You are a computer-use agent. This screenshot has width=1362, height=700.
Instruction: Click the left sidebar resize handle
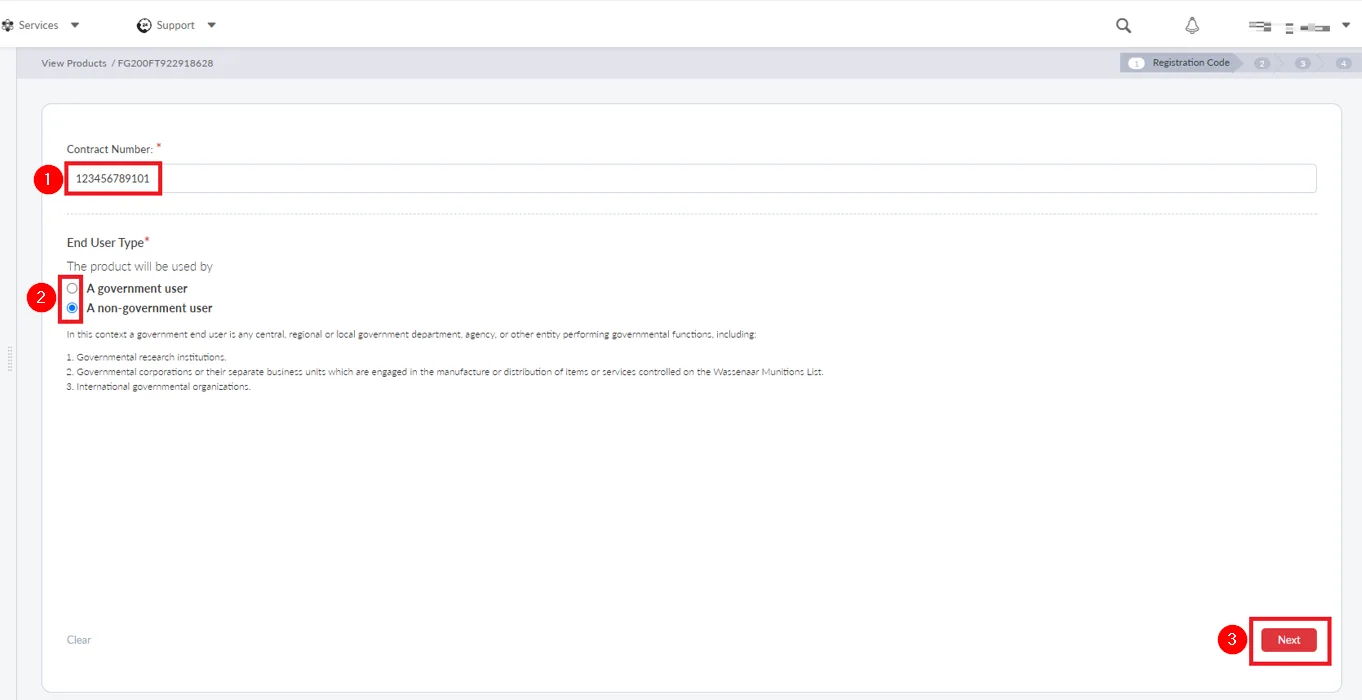point(9,358)
